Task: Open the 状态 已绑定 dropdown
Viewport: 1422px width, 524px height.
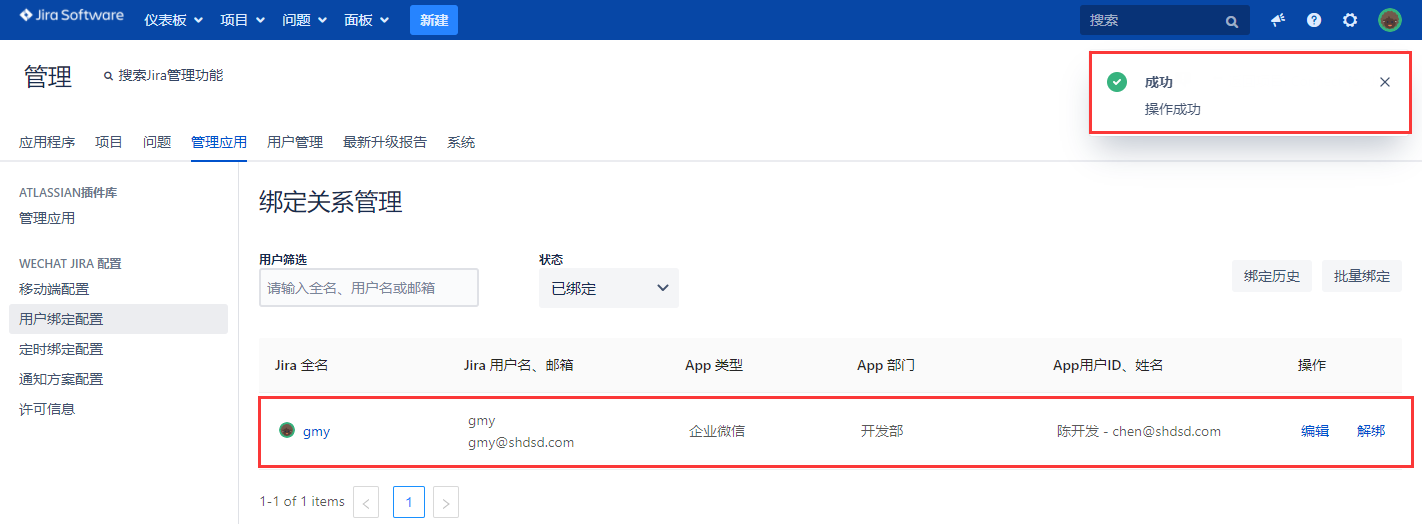Action: tap(608, 288)
